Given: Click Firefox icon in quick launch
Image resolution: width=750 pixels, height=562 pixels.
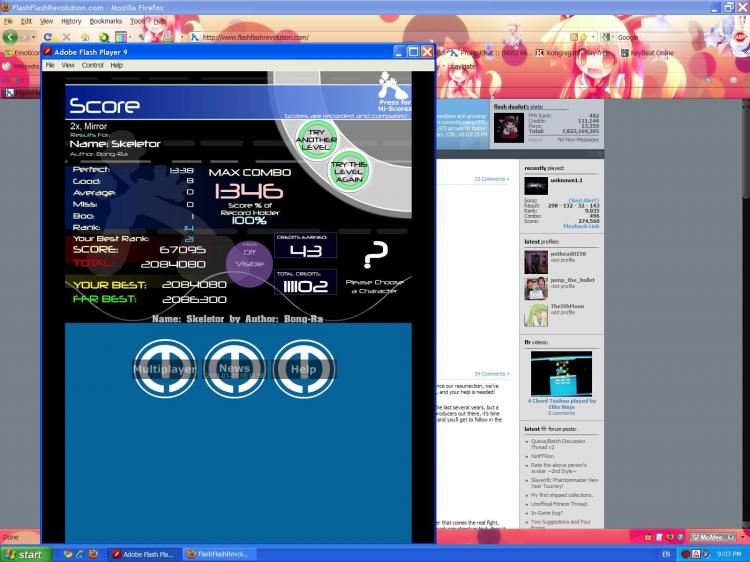Looking at the screenshot, I should (x=93, y=554).
